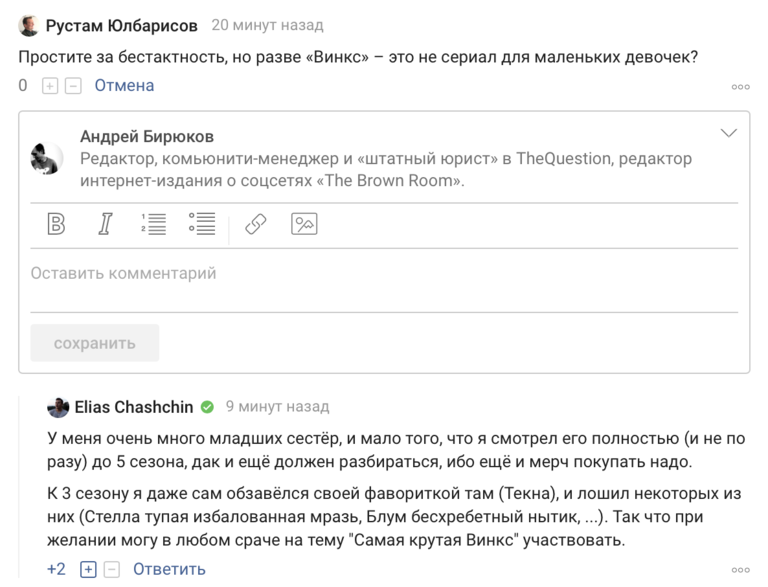Upvote Elias Chashchin's reply with plus
Image resolution: width=768 pixels, height=587 pixels.
88,569
